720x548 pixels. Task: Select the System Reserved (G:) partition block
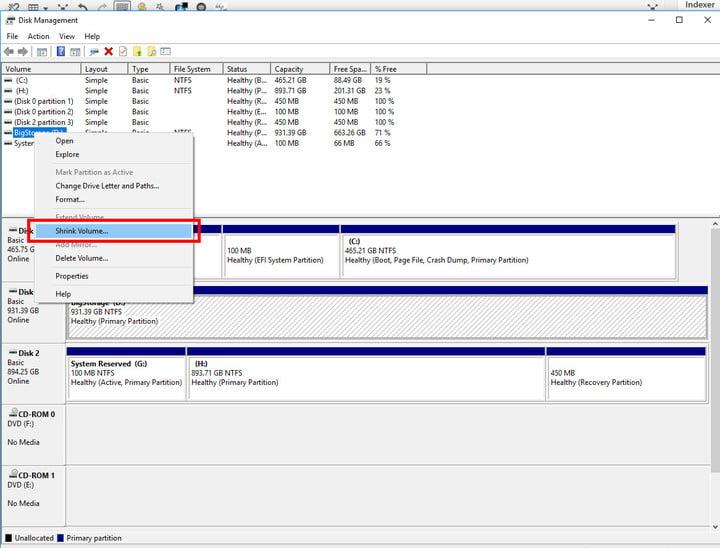tap(126, 374)
